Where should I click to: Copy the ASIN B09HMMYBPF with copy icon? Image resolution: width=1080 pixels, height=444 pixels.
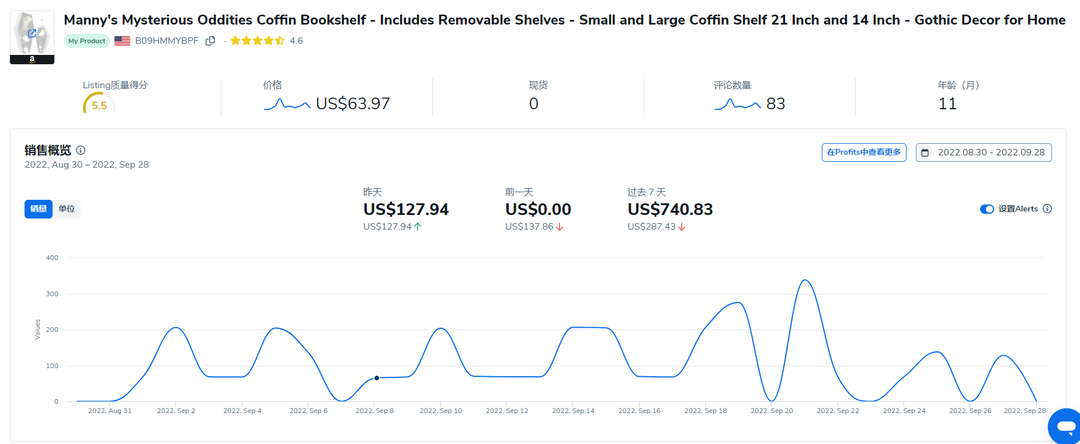pyautogui.click(x=210, y=41)
